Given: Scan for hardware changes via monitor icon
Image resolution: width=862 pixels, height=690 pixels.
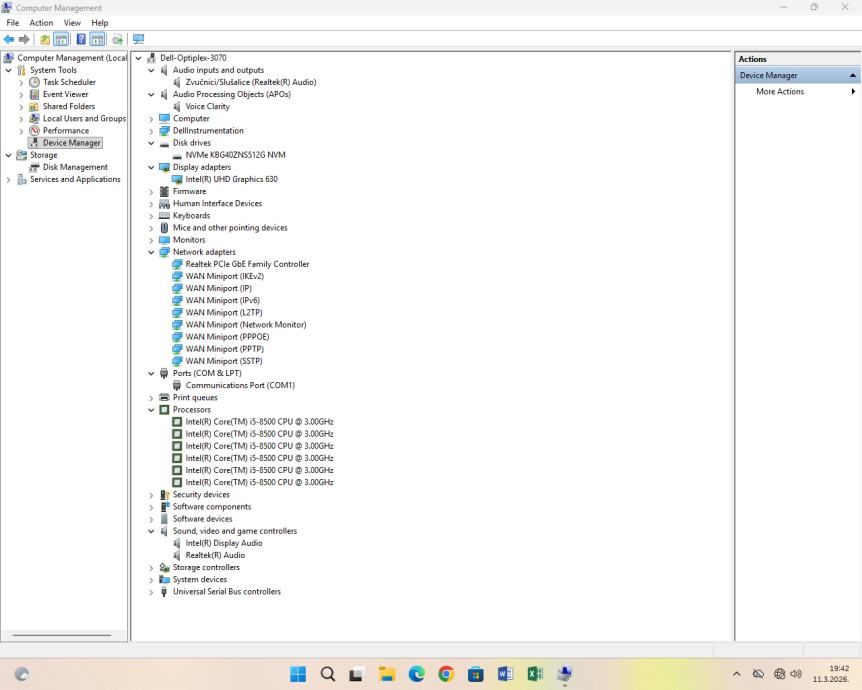Looking at the screenshot, I should tap(139, 39).
